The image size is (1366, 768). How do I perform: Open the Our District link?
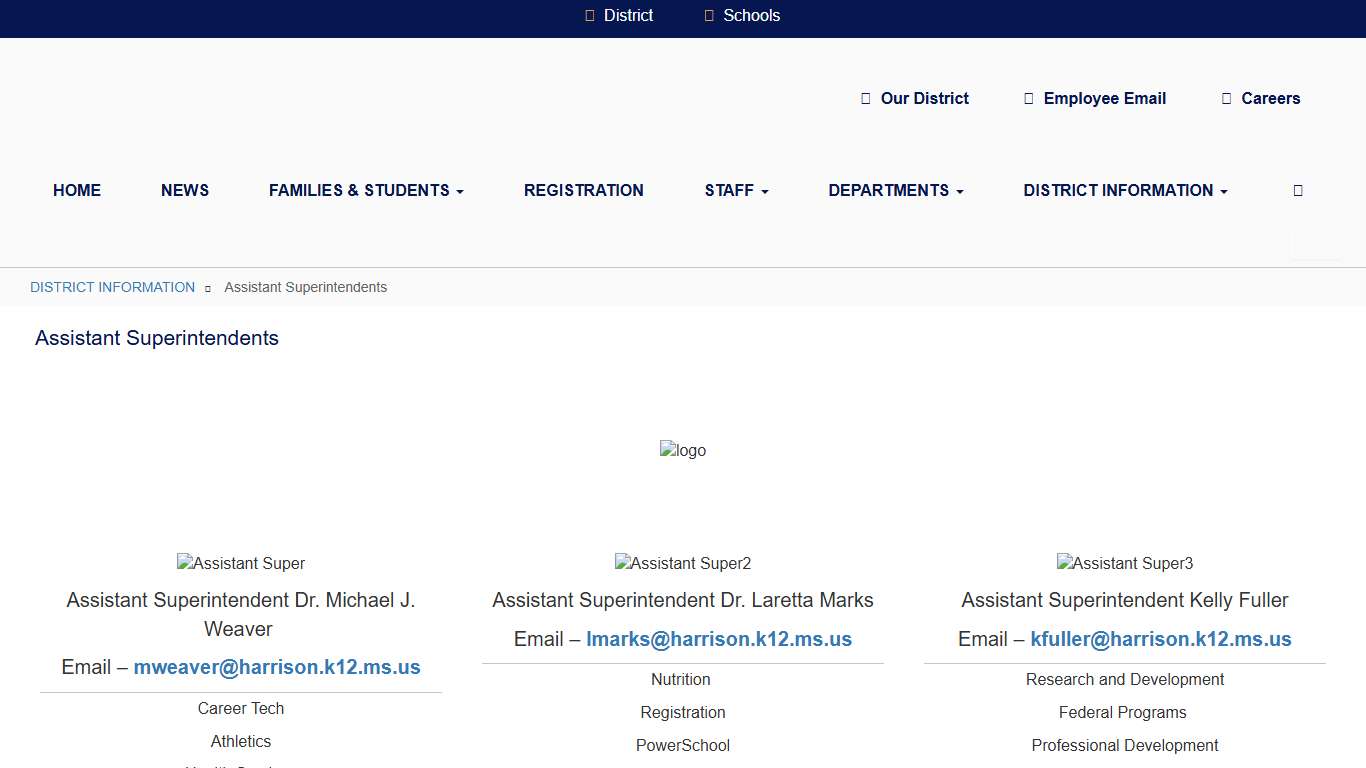(x=915, y=98)
